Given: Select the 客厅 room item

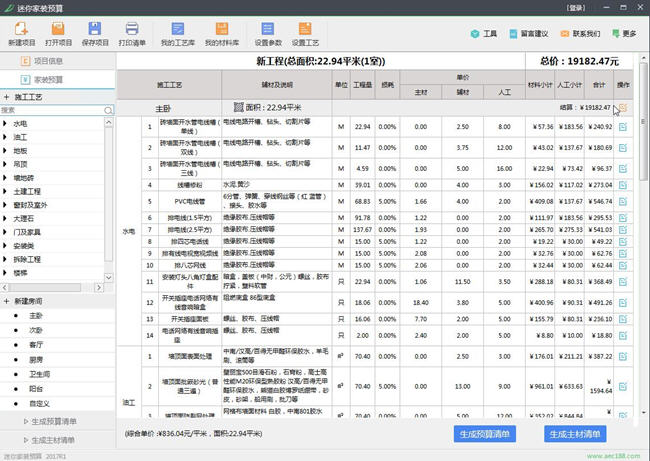Looking at the screenshot, I should (x=36, y=342).
